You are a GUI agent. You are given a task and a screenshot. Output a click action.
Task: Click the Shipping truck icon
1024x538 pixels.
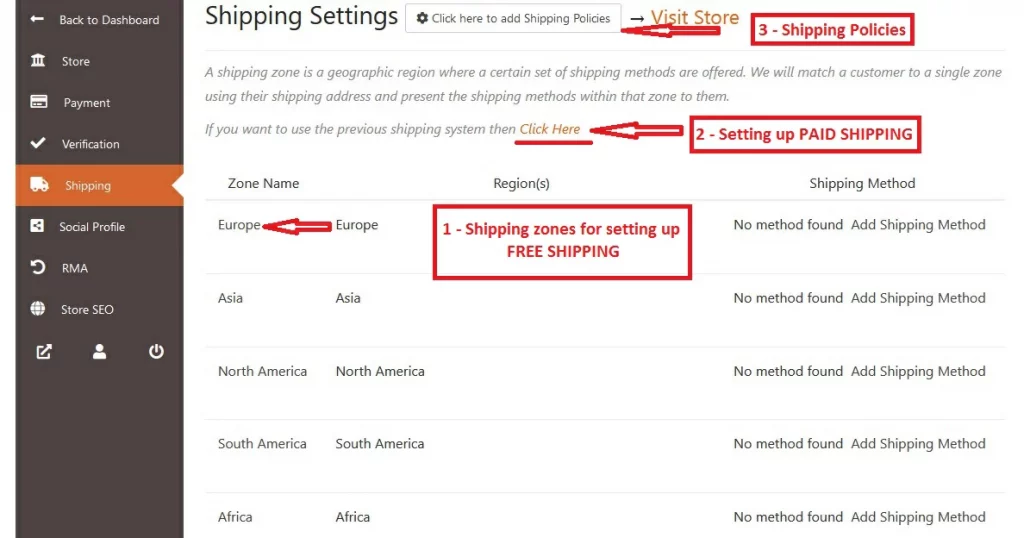click(39, 185)
